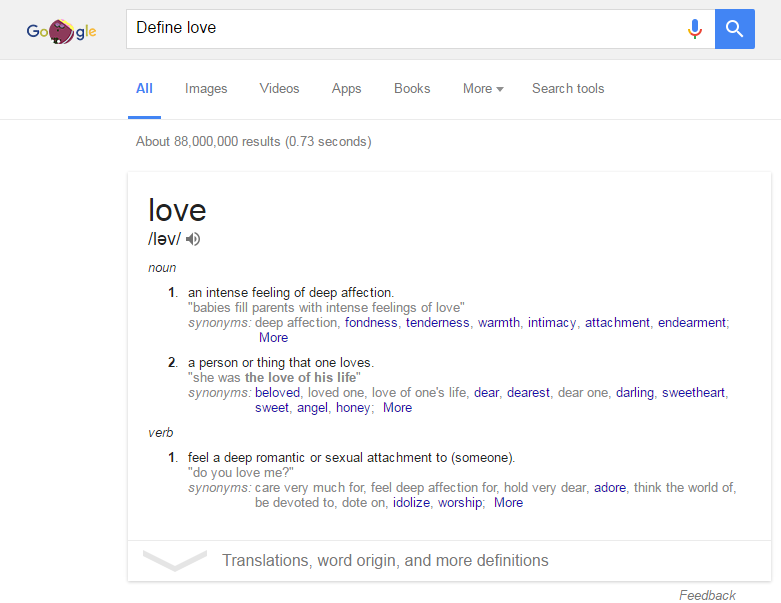Open the More search categories dropdown
The width and height of the screenshot is (781, 603).
tap(483, 88)
